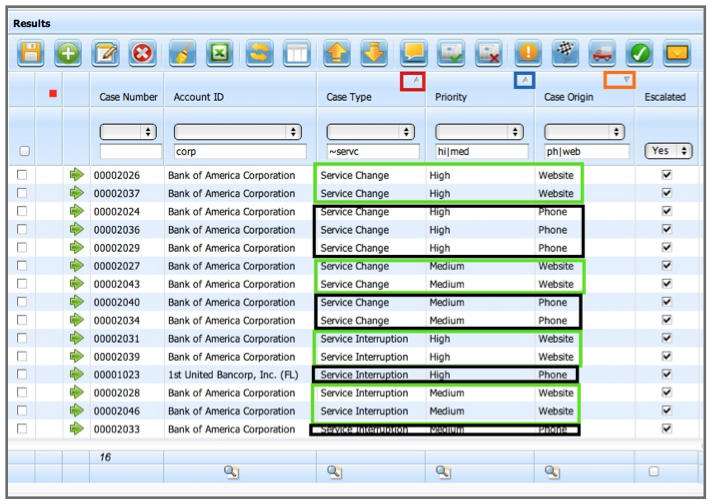
Task: Click the Case Type column header
Action: coord(349,97)
